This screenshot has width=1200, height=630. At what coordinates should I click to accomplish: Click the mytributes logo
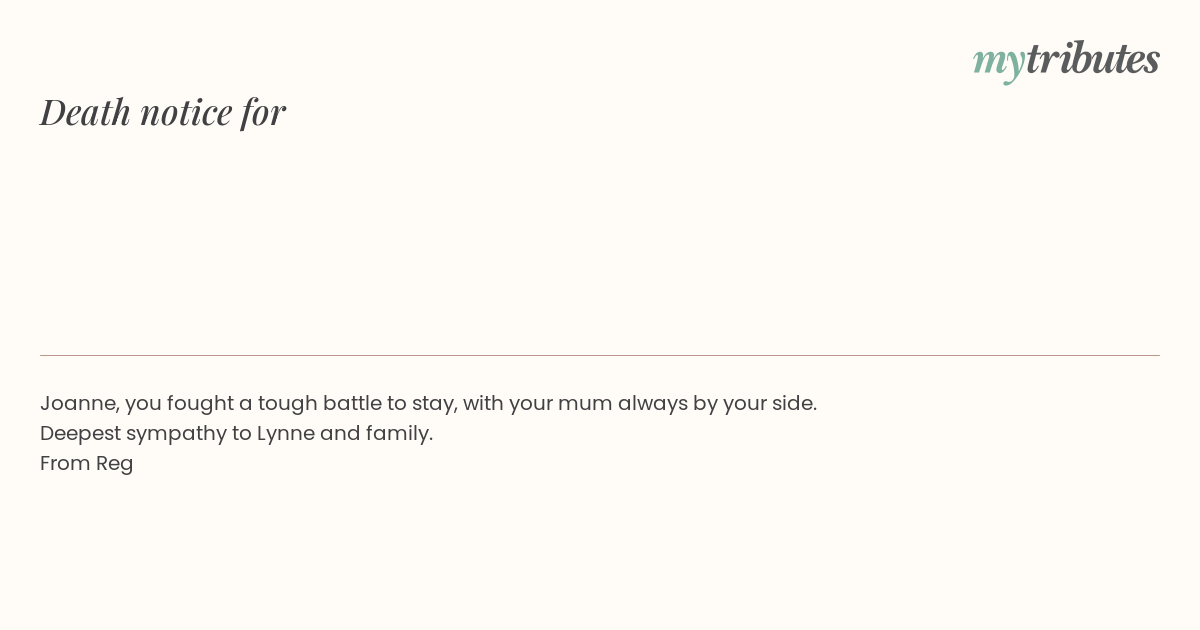(x=1066, y=60)
